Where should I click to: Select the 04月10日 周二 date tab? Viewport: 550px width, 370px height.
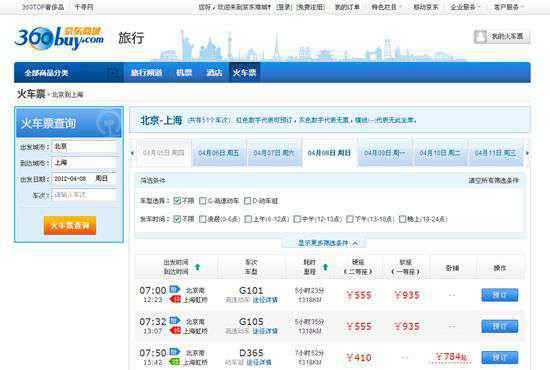click(440, 153)
